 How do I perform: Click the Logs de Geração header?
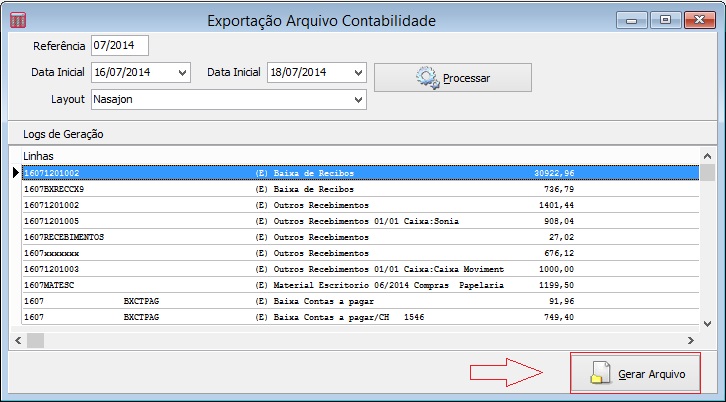click(63, 134)
